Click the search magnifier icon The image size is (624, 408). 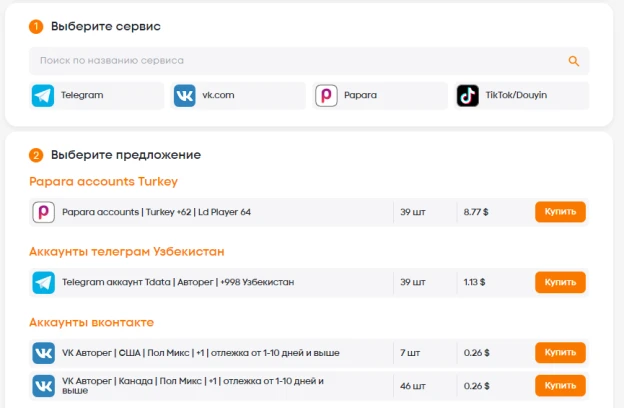pos(573,61)
